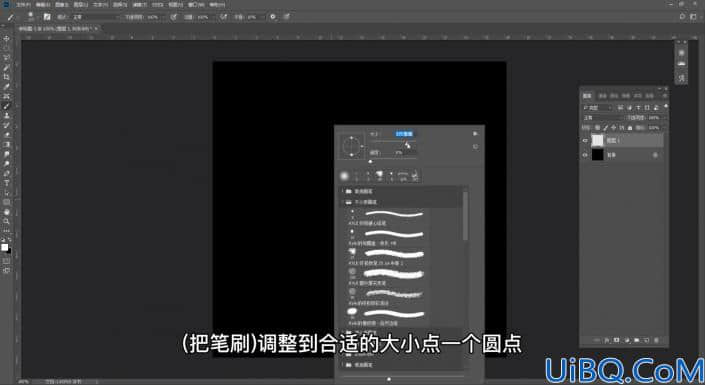Select the black background layer thumbnail
705x385 pixels.
[598, 155]
